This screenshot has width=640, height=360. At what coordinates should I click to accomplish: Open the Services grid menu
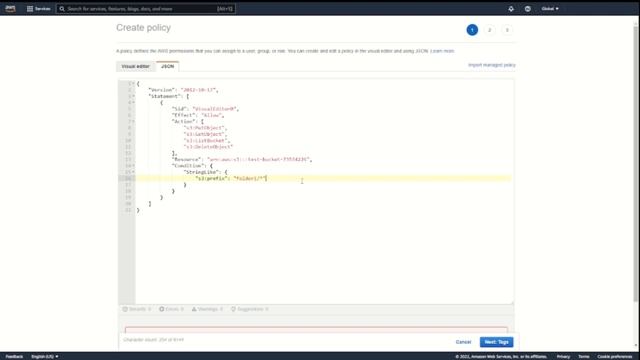[x=39, y=9]
